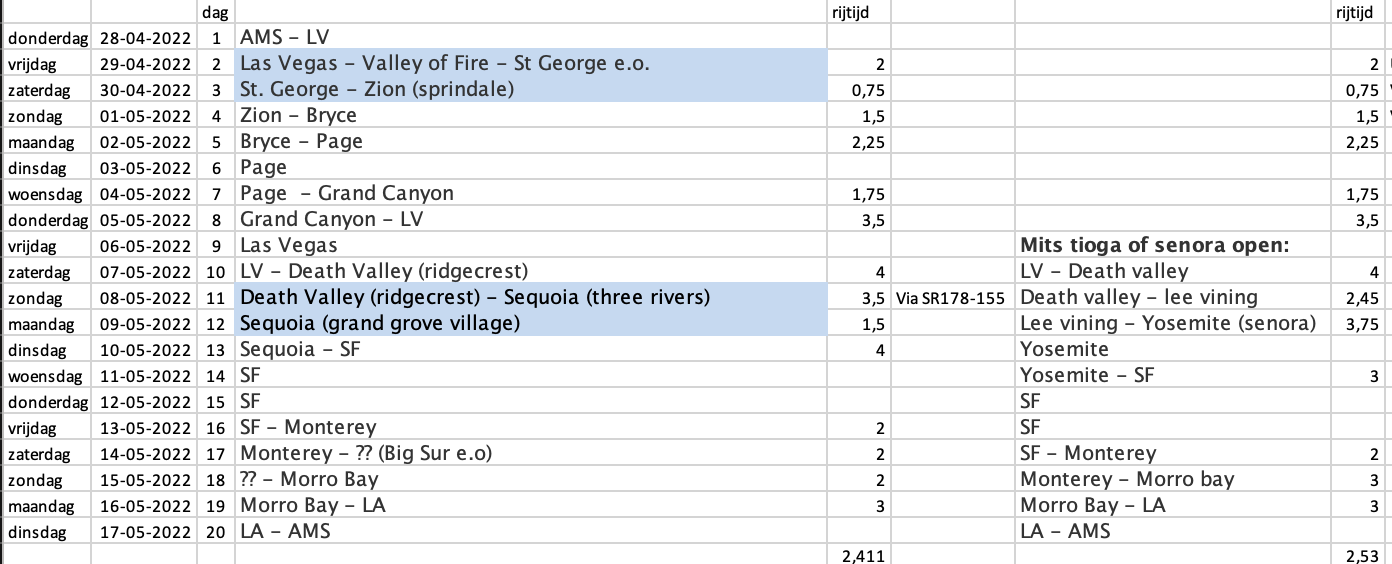Click the 'Death valley – lee vining' cell
This screenshot has height=564, width=1392.
pos(1139,297)
